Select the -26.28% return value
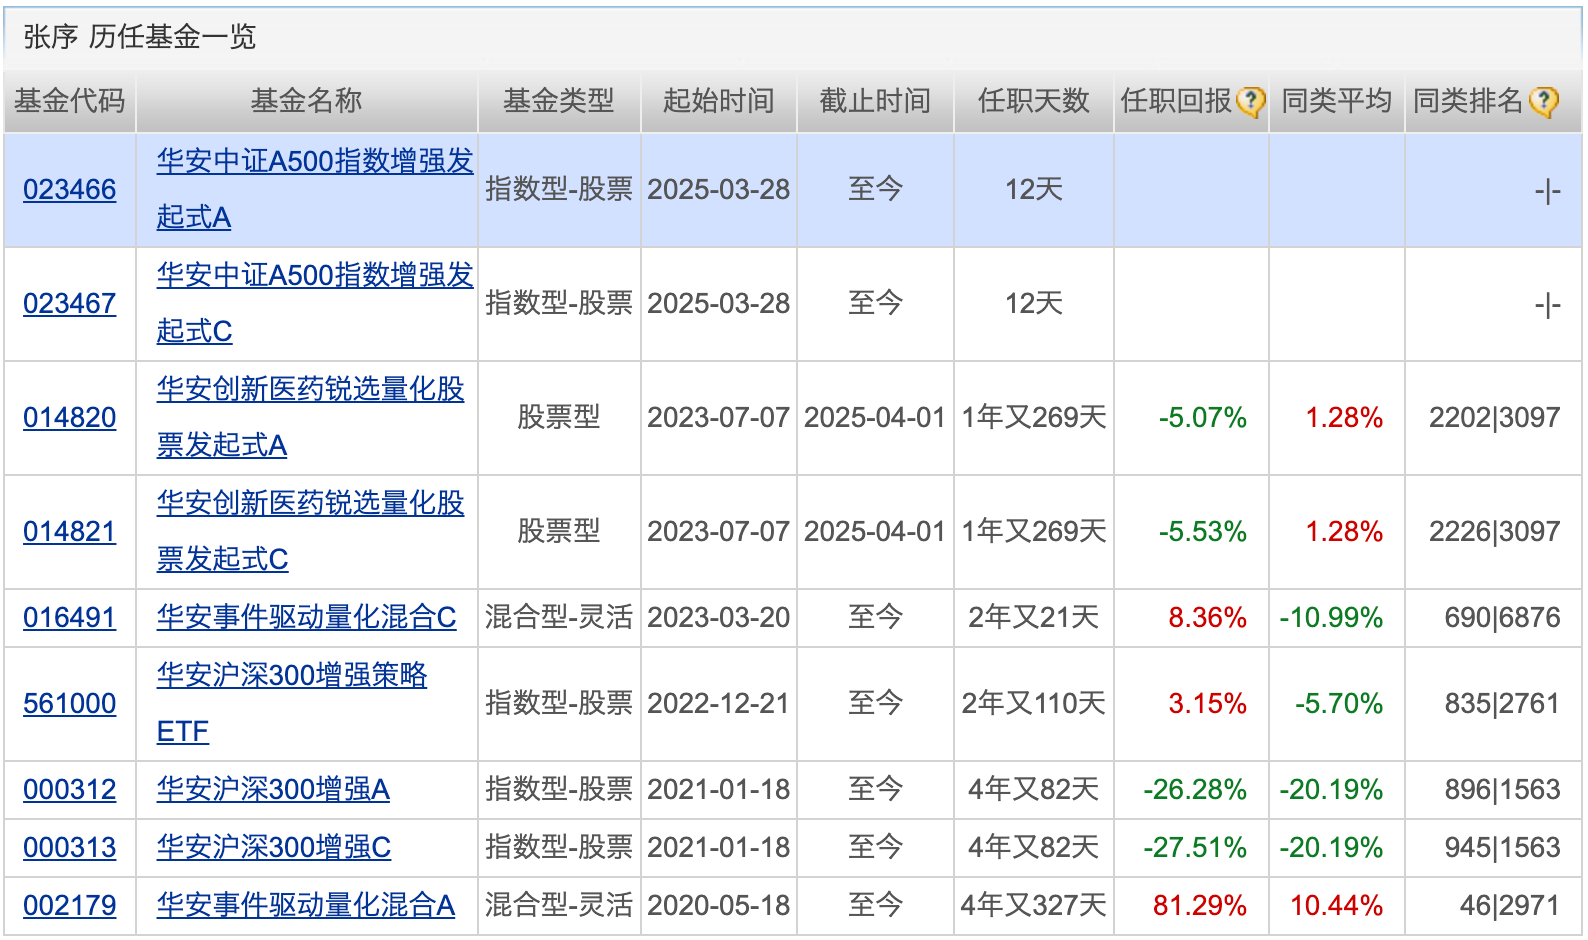Viewport: 1588px width, 940px height. pyautogui.click(x=1195, y=789)
